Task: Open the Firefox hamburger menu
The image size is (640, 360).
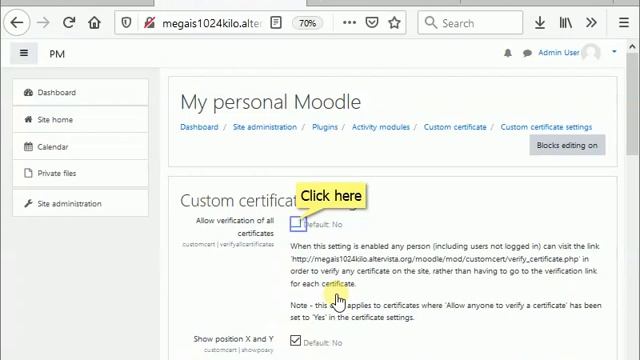Action: click(x=624, y=23)
